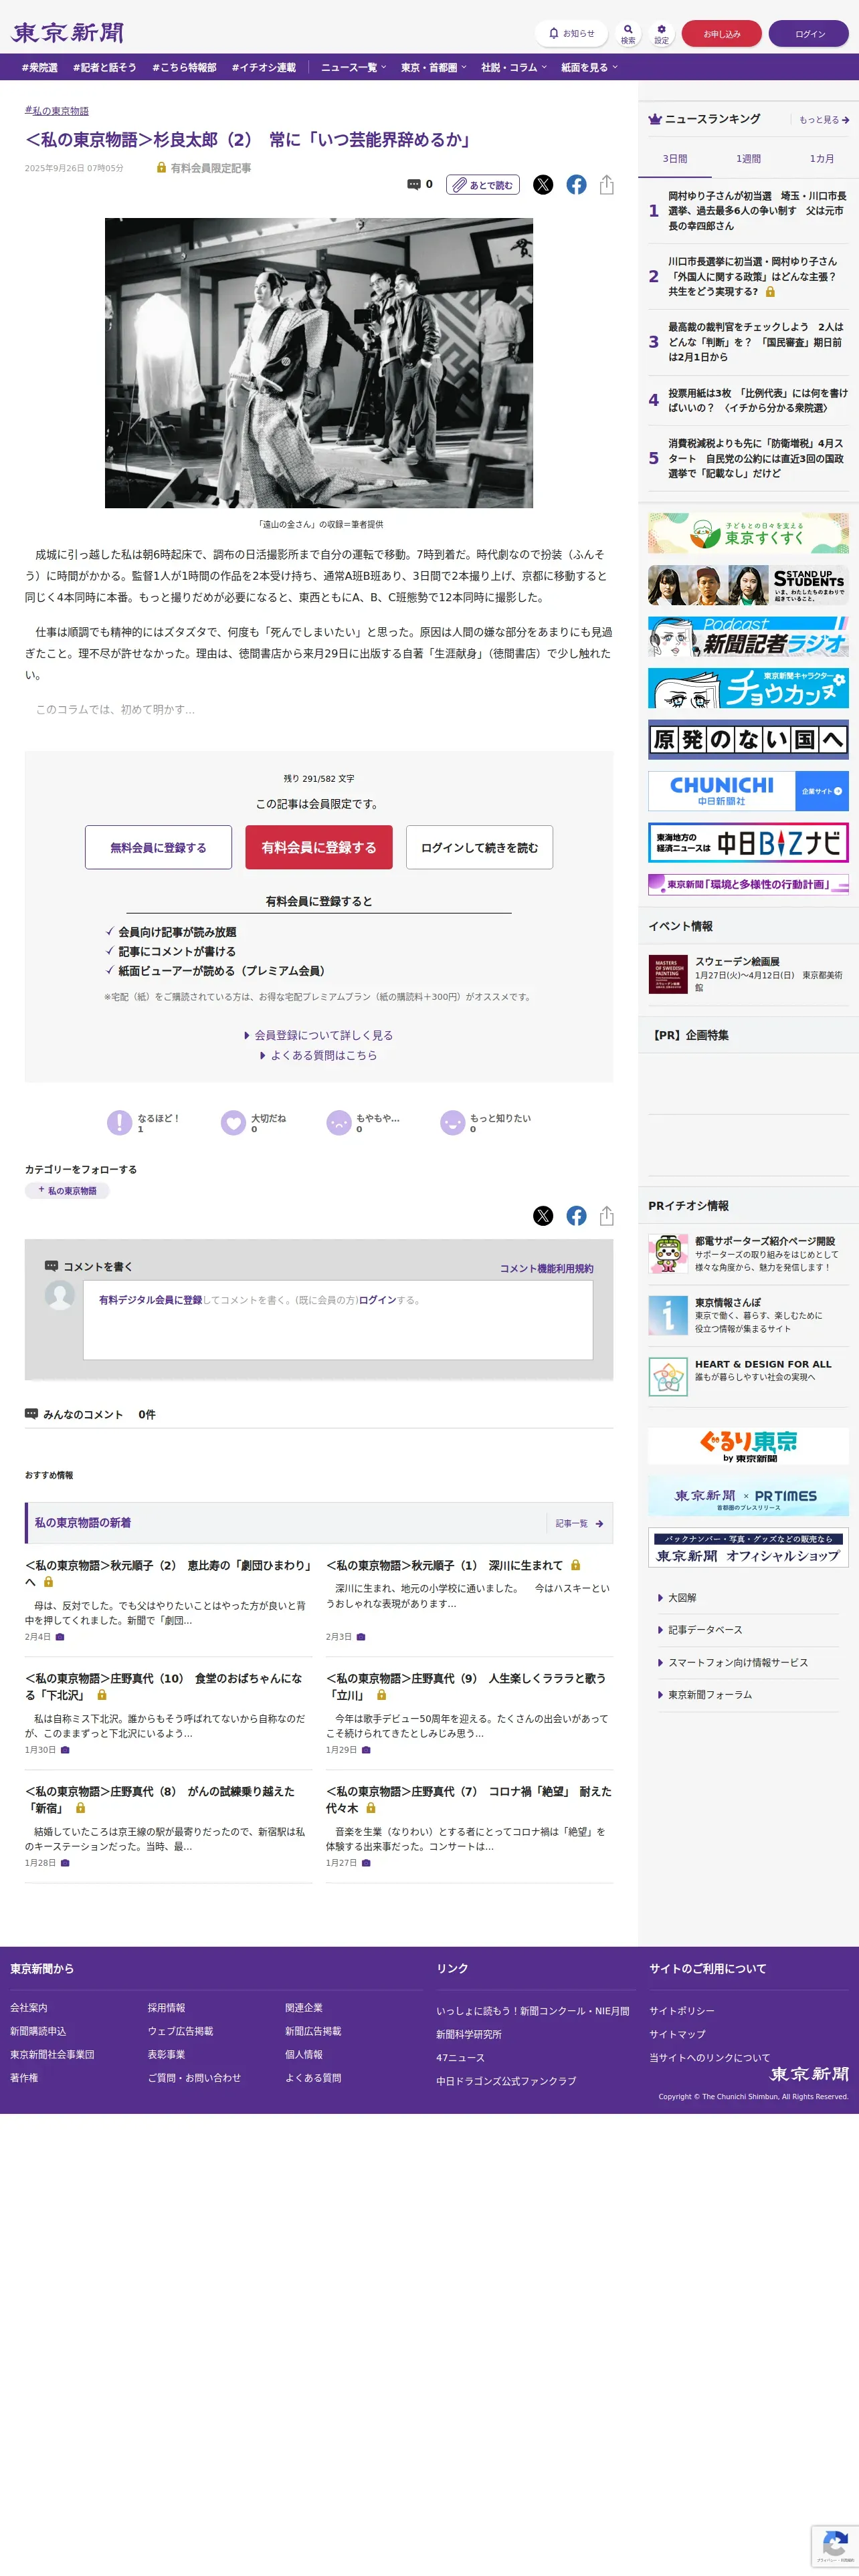Open the 原発のない国へ banner
859x2576 pixels.
(748, 740)
